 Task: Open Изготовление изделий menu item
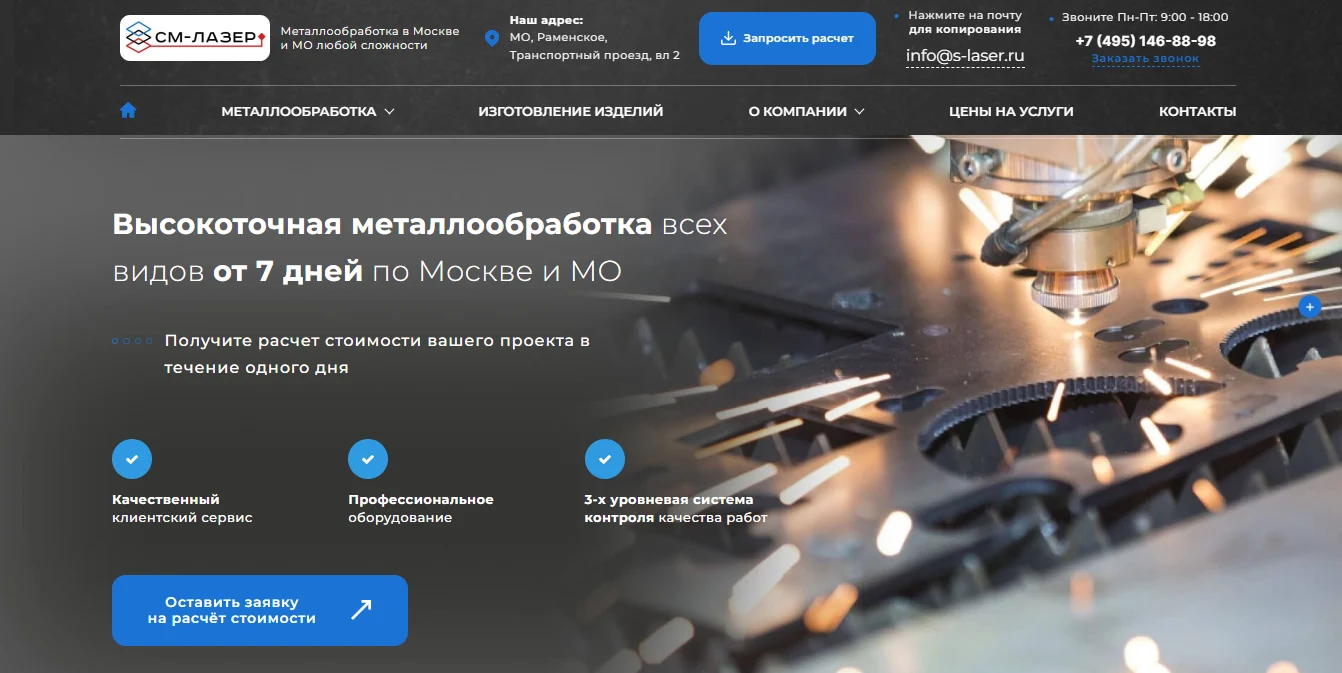coord(570,112)
